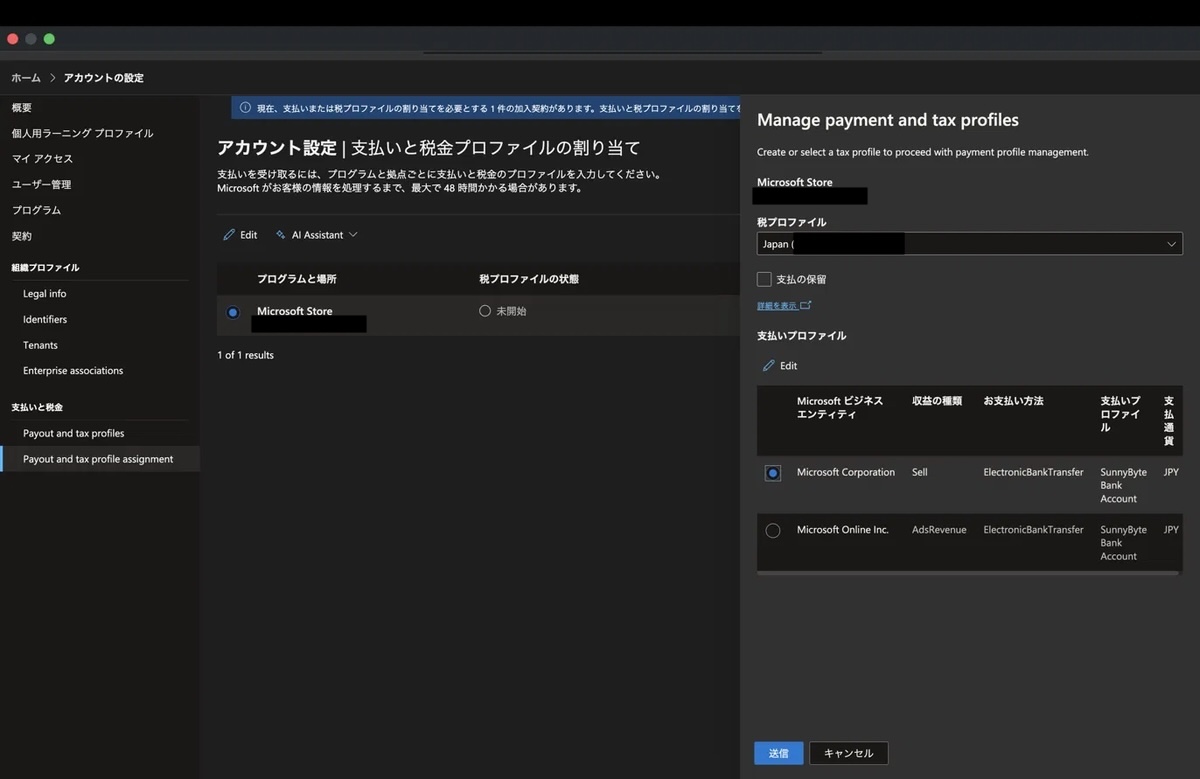Click 税プロファイルの状態 column header

click(x=529, y=279)
